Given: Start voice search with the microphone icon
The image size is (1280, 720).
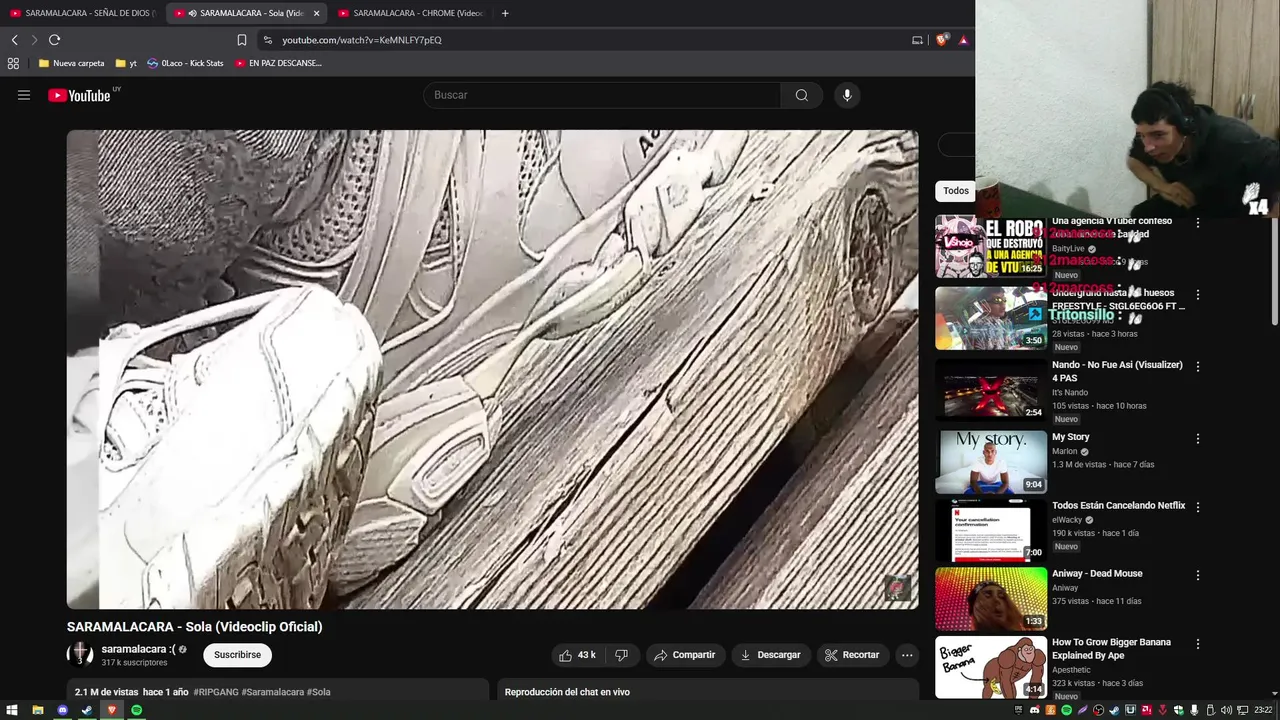Looking at the screenshot, I should [x=847, y=95].
